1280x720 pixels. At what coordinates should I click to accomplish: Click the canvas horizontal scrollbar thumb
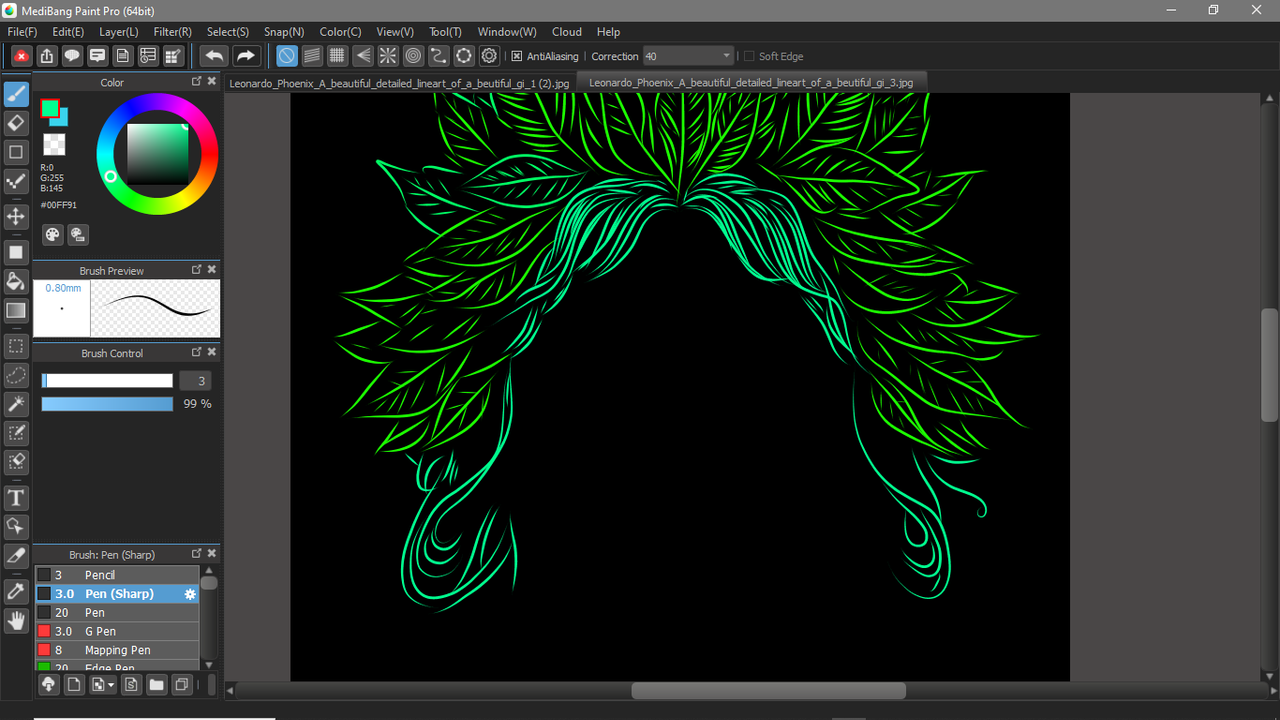click(x=768, y=691)
